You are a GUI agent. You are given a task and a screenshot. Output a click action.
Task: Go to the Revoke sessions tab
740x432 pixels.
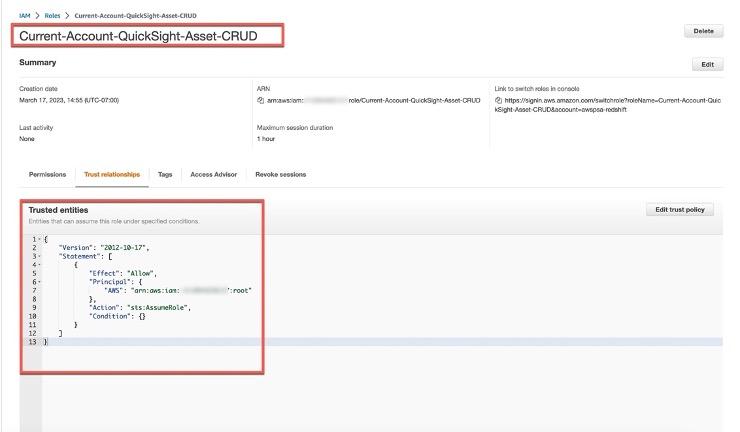pyautogui.click(x=280, y=175)
